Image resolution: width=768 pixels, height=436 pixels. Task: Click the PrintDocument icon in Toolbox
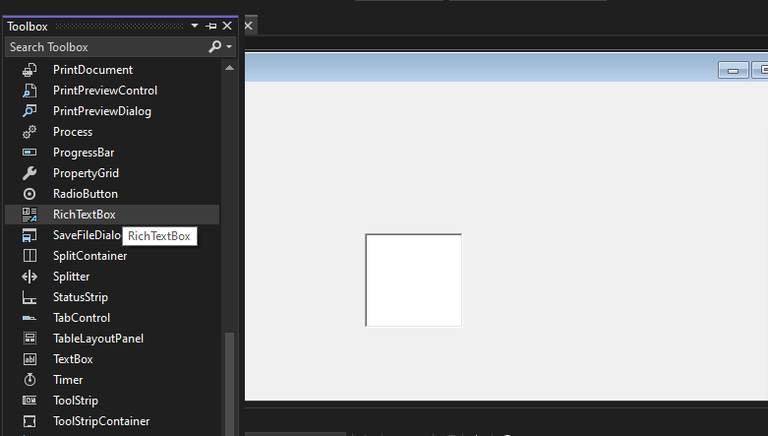coord(29,70)
